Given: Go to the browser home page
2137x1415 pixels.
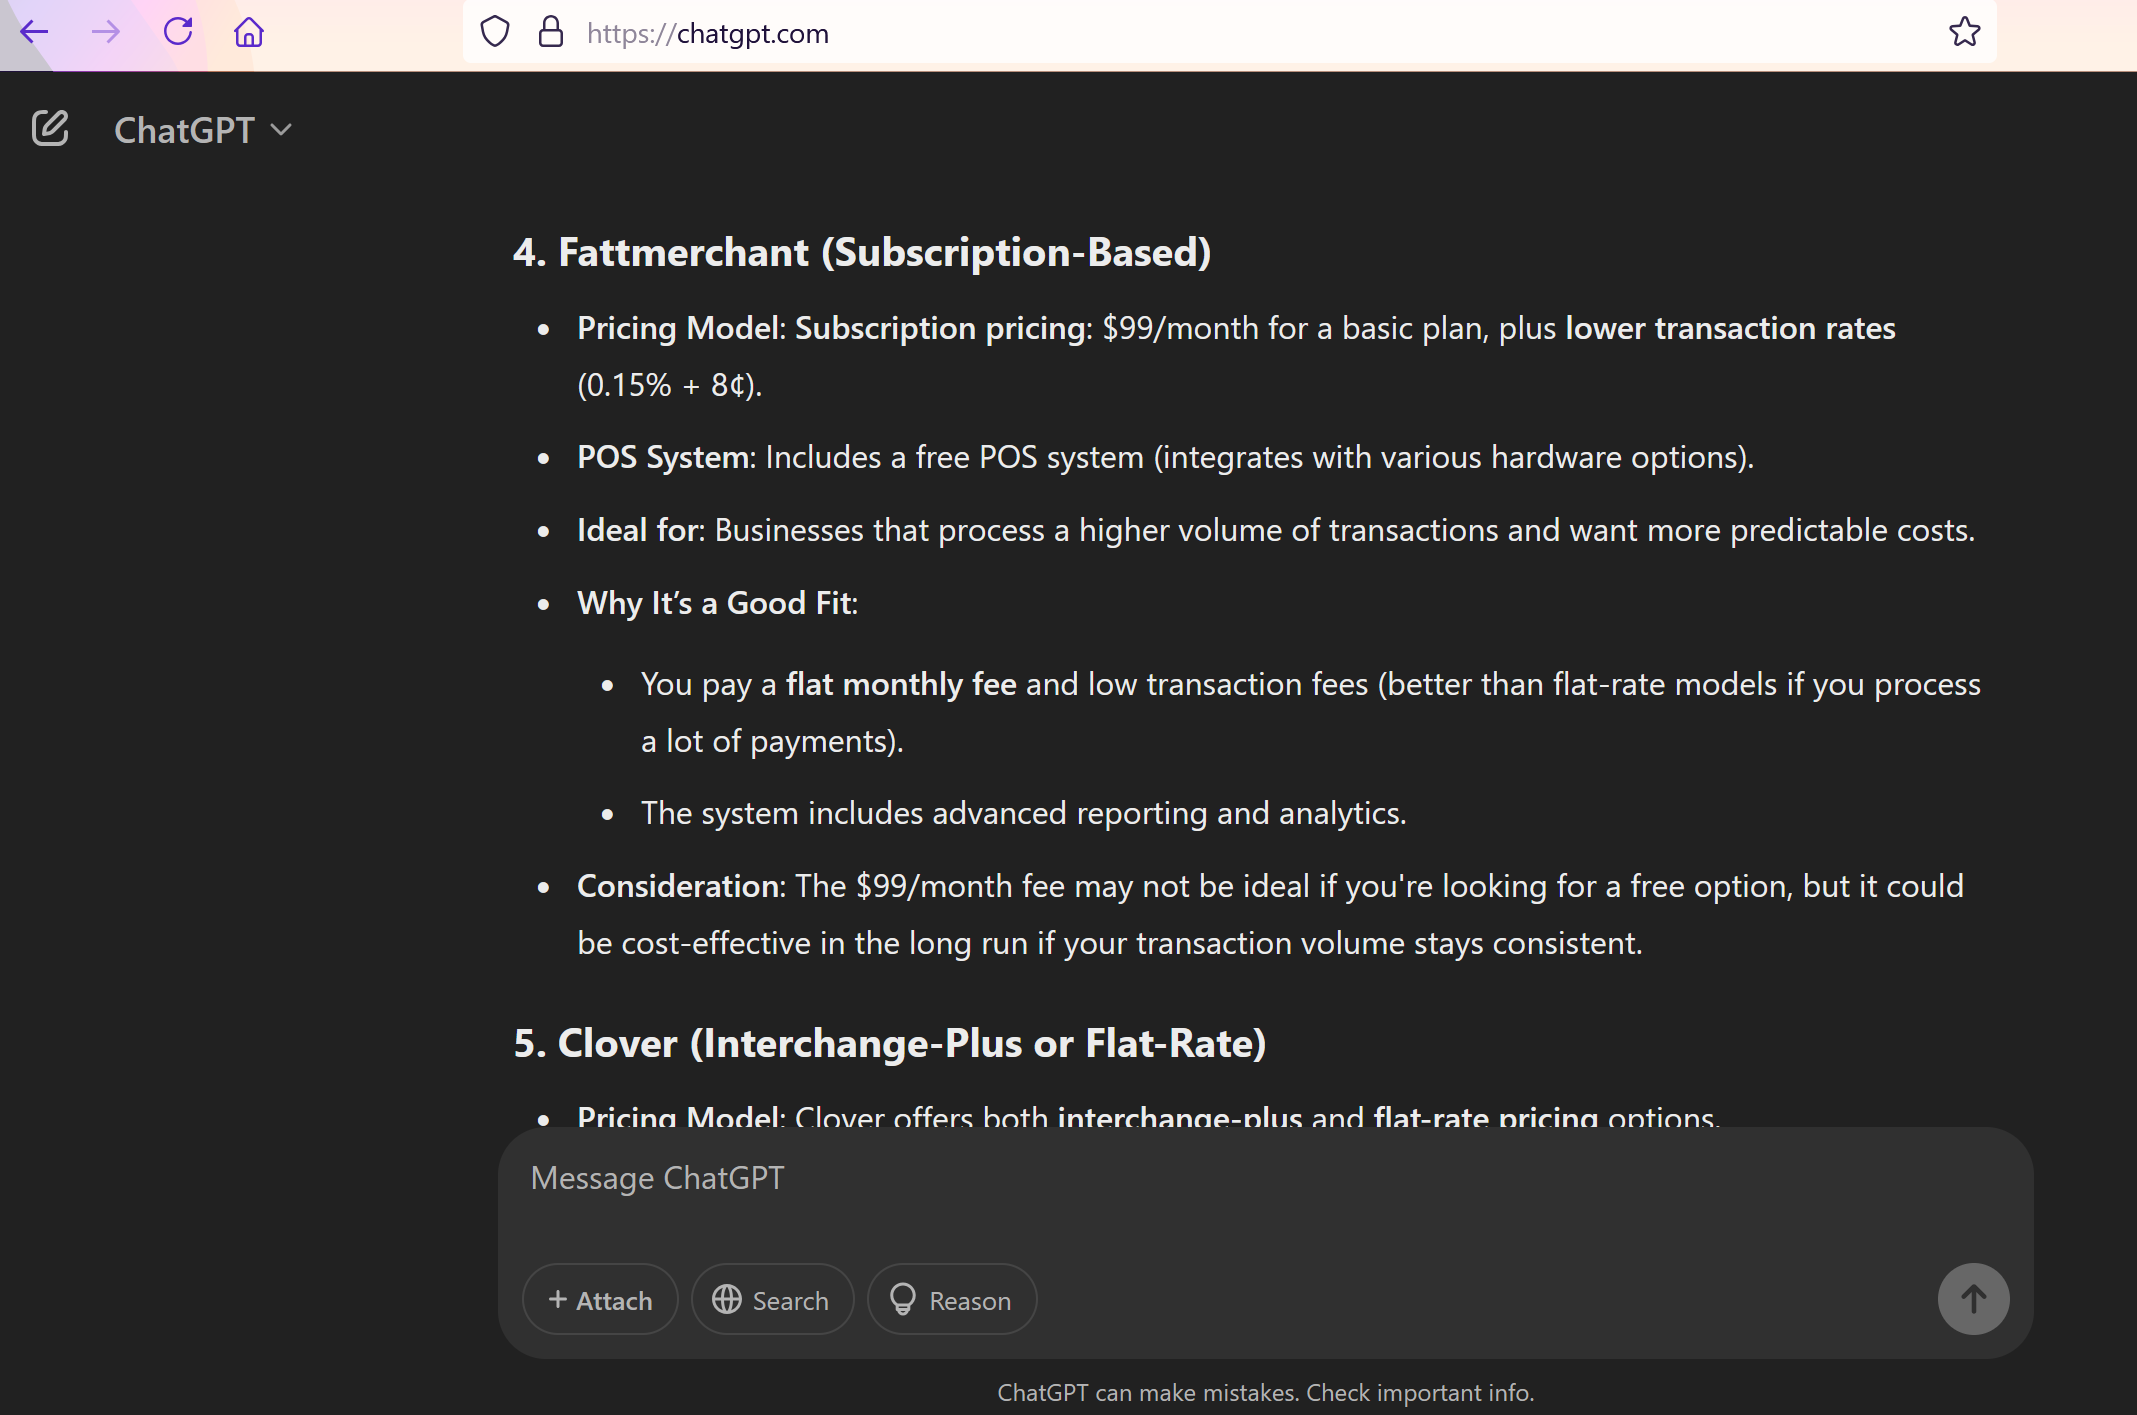Looking at the screenshot, I should pyautogui.click(x=249, y=32).
